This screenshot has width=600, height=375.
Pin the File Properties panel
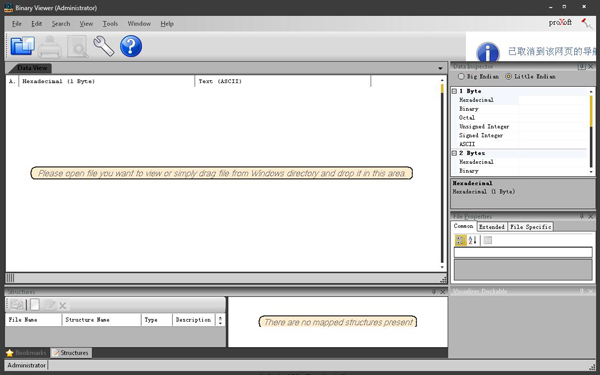click(x=582, y=216)
